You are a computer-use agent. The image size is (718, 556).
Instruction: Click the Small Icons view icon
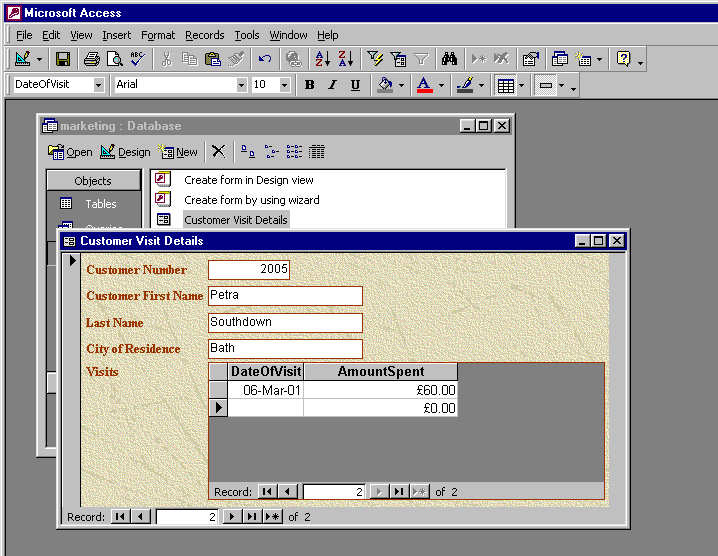coord(271,152)
